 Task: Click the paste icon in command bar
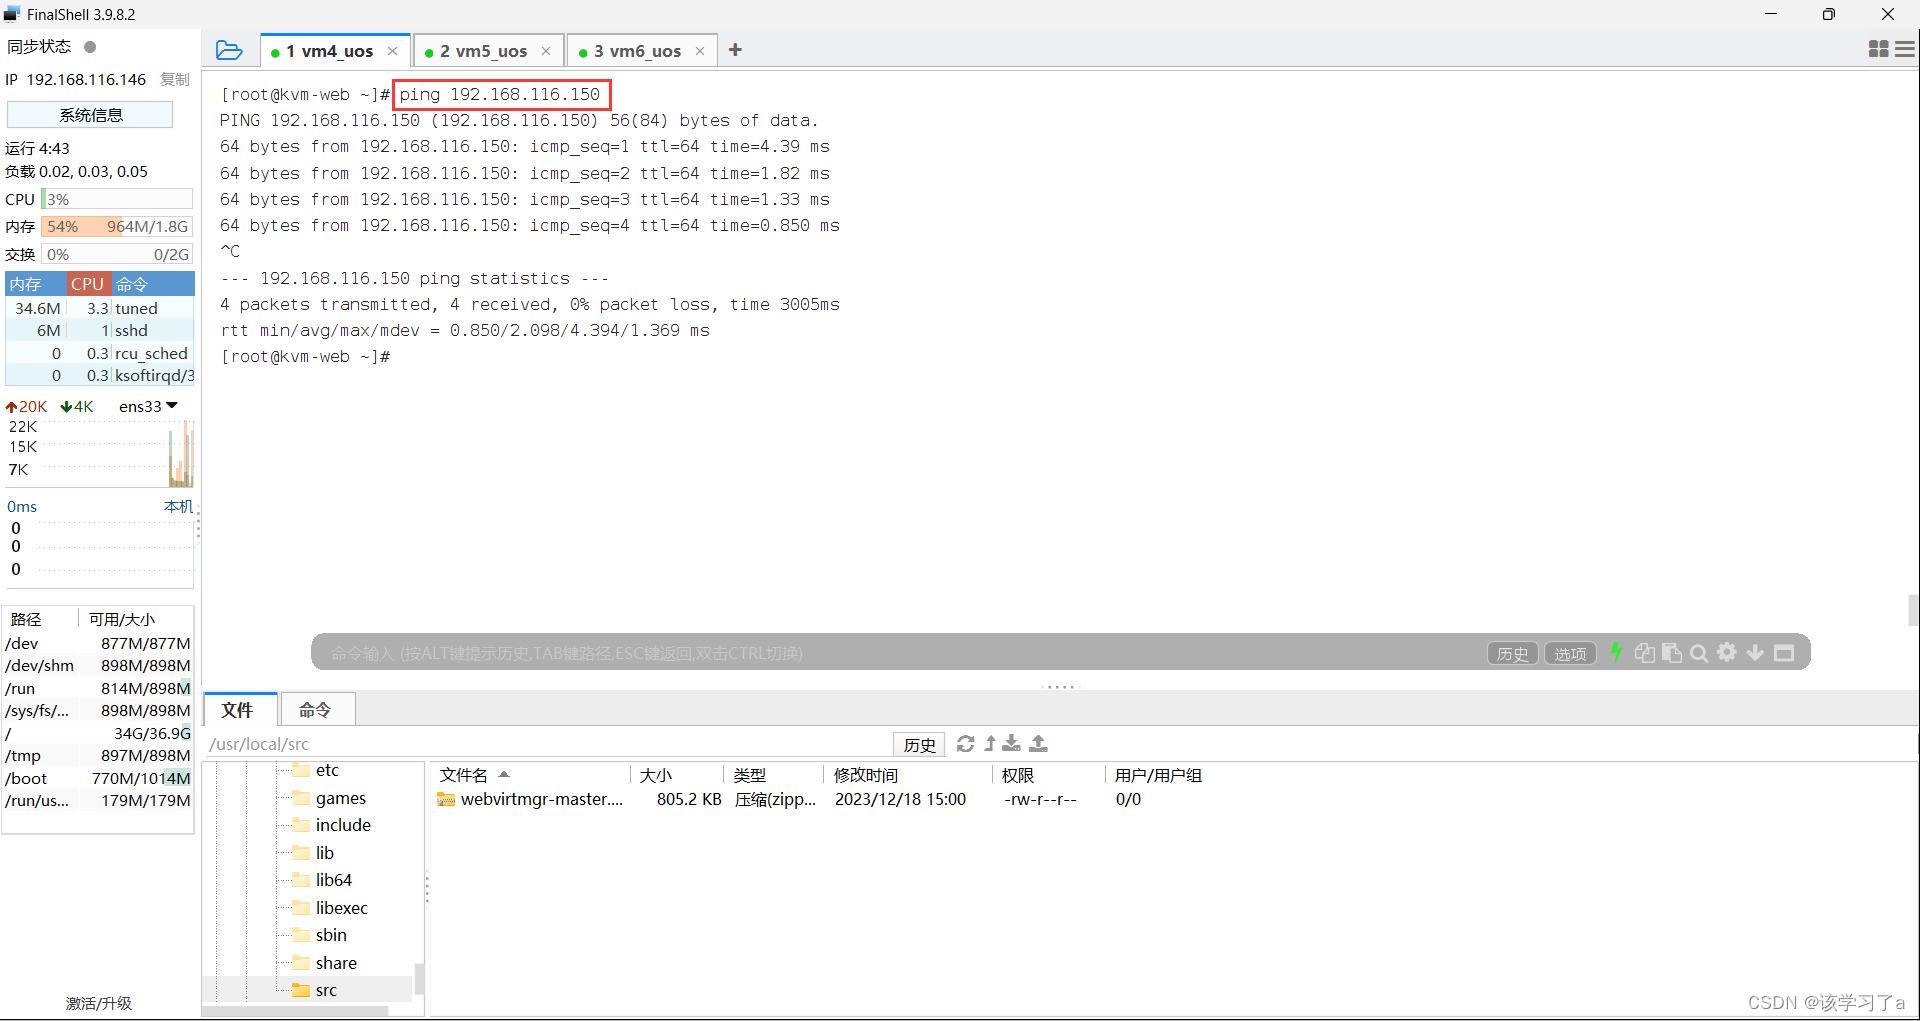pyautogui.click(x=1671, y=653)
